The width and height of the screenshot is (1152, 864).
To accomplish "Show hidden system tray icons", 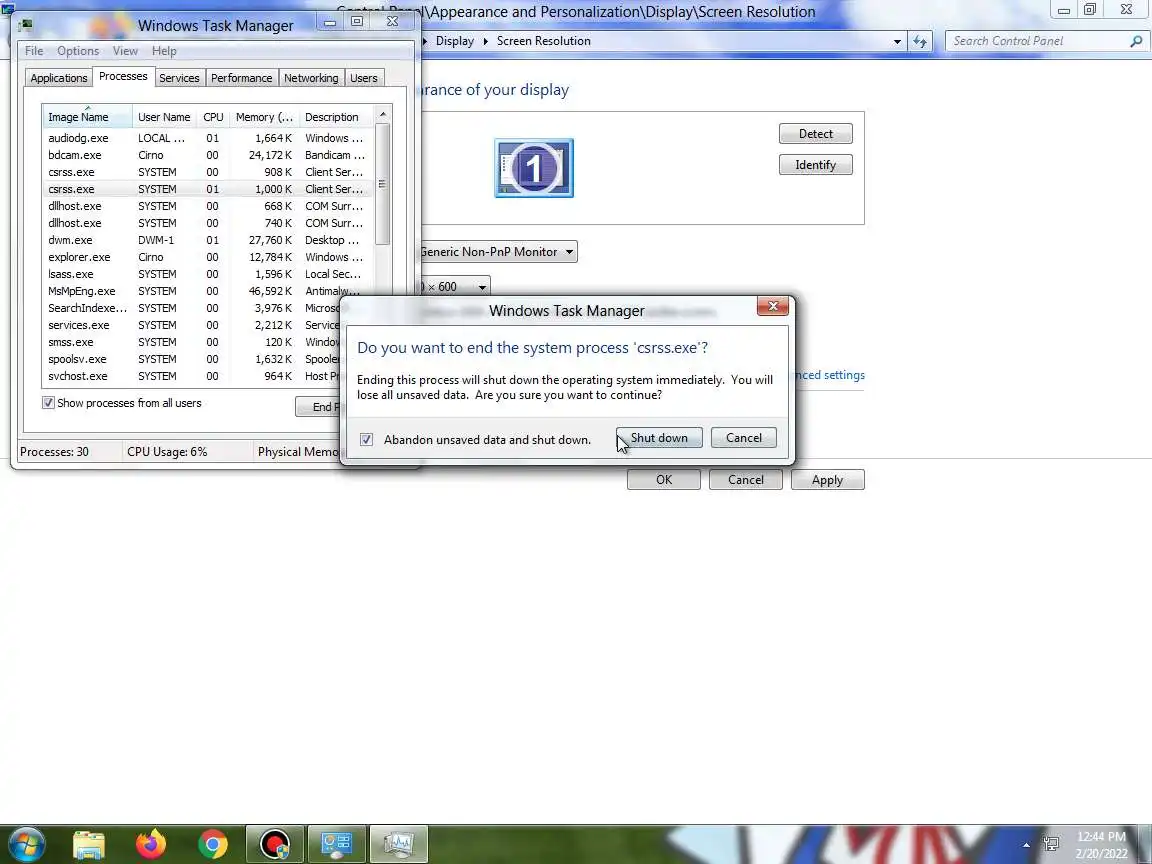I will pyautogui.click(x=1026, y=845).
